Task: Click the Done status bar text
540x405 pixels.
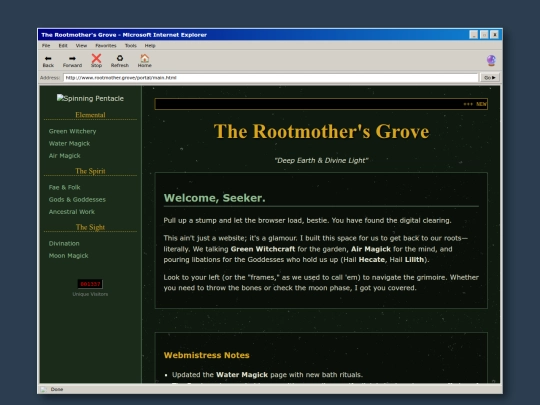Action: coord(57,390)
